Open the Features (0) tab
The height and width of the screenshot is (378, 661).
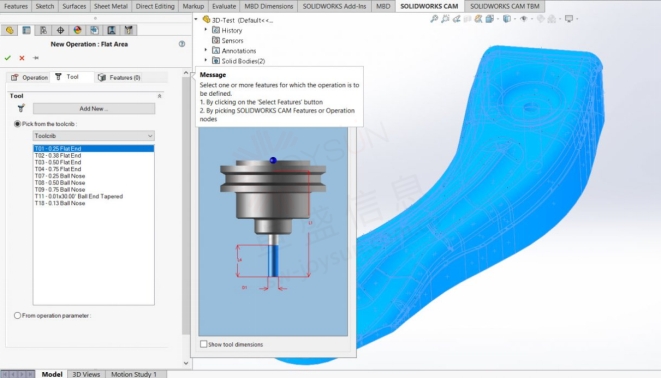coord(119,78)
